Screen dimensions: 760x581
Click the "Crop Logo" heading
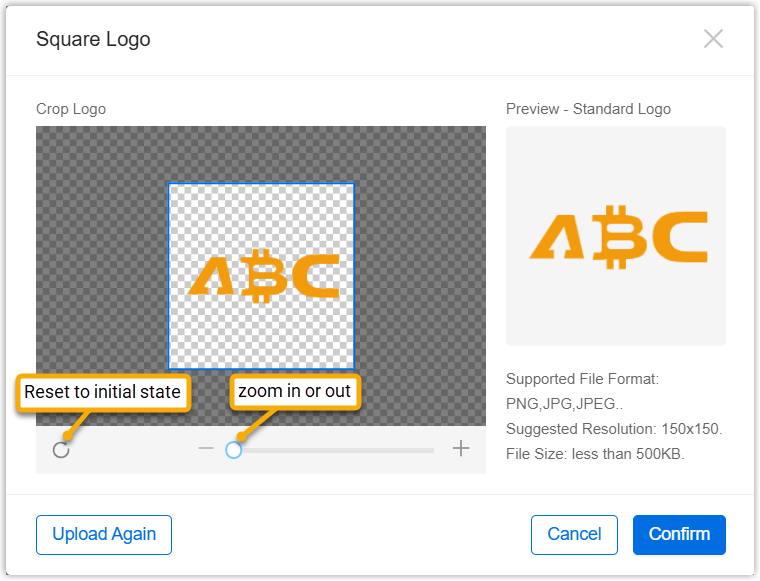(71, 109)
